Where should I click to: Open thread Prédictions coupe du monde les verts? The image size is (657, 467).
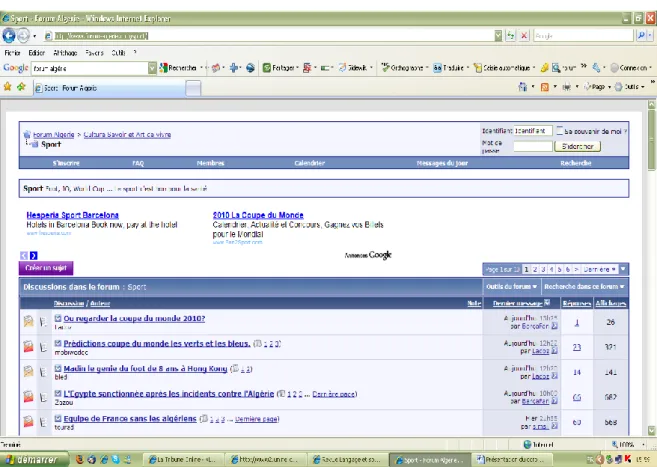pos(157,343)
